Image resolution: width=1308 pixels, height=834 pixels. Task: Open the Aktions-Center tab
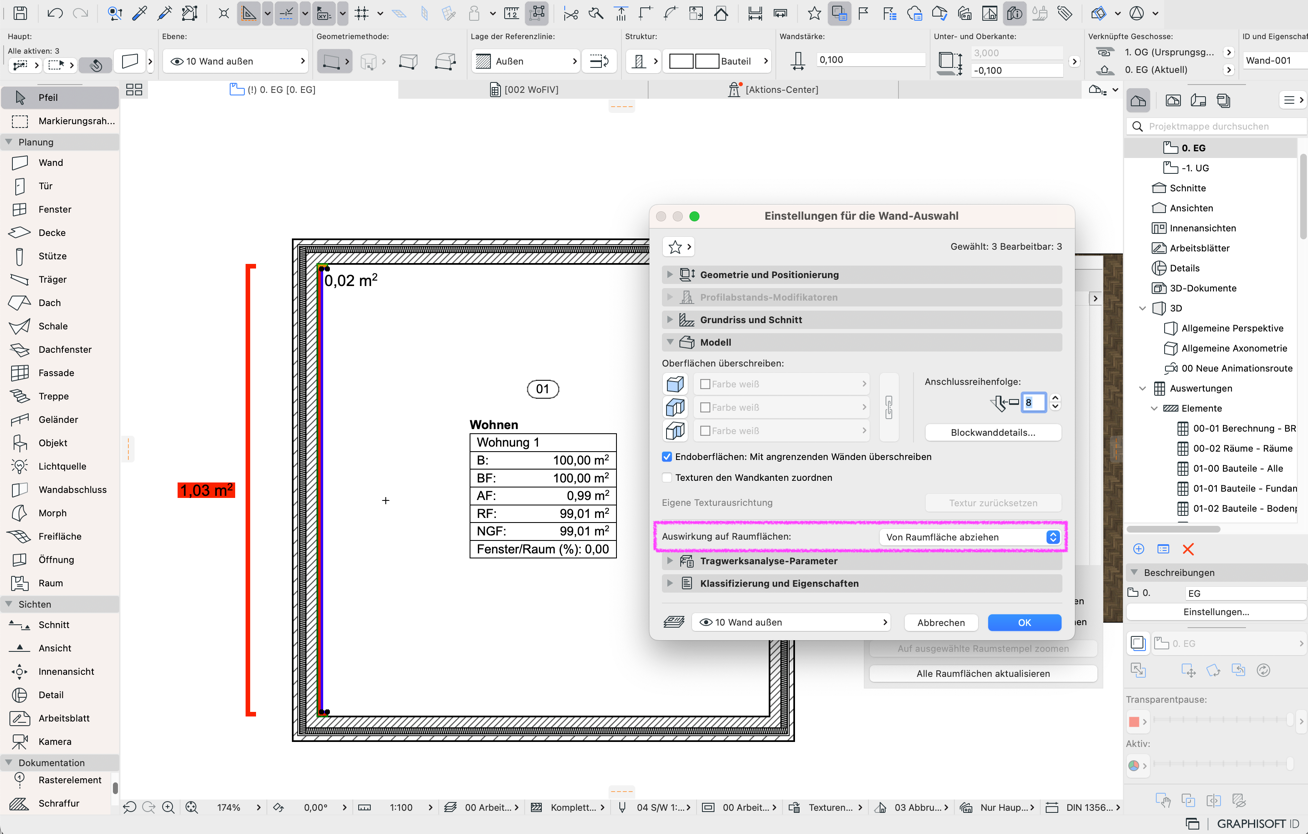774,90
